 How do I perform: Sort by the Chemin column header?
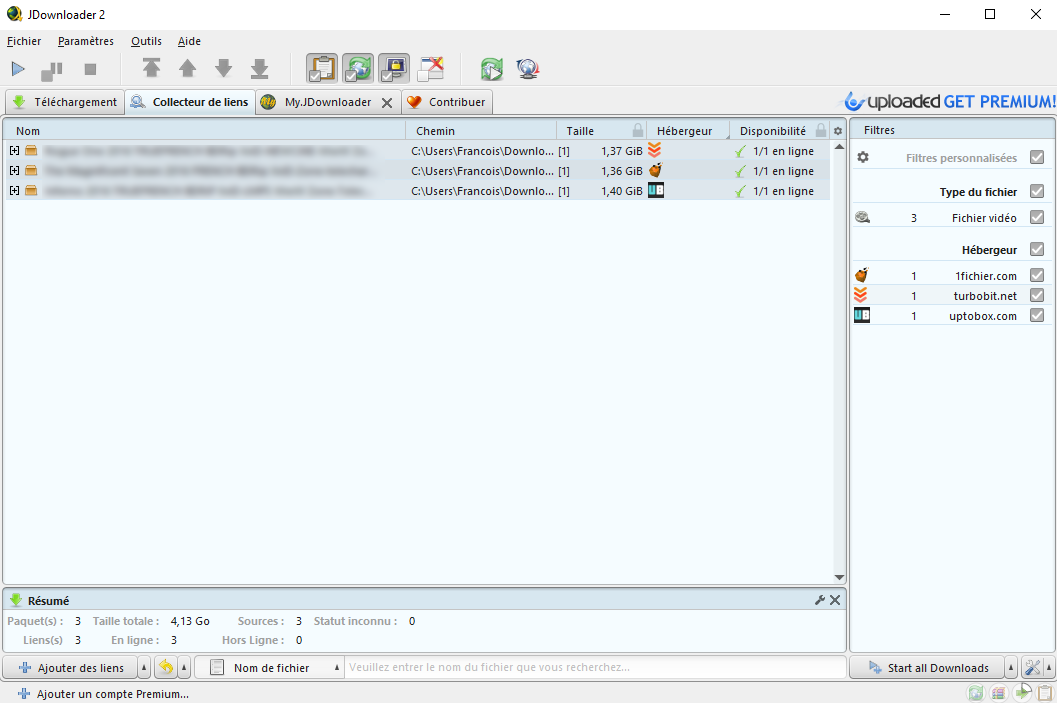481,131
